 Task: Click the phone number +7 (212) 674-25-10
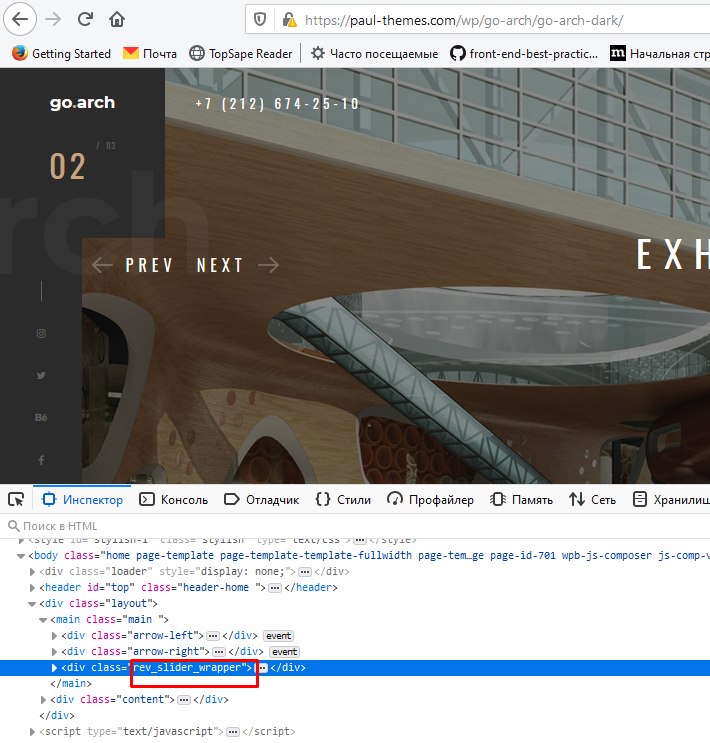pyautogui.click(x=277, y=104)
